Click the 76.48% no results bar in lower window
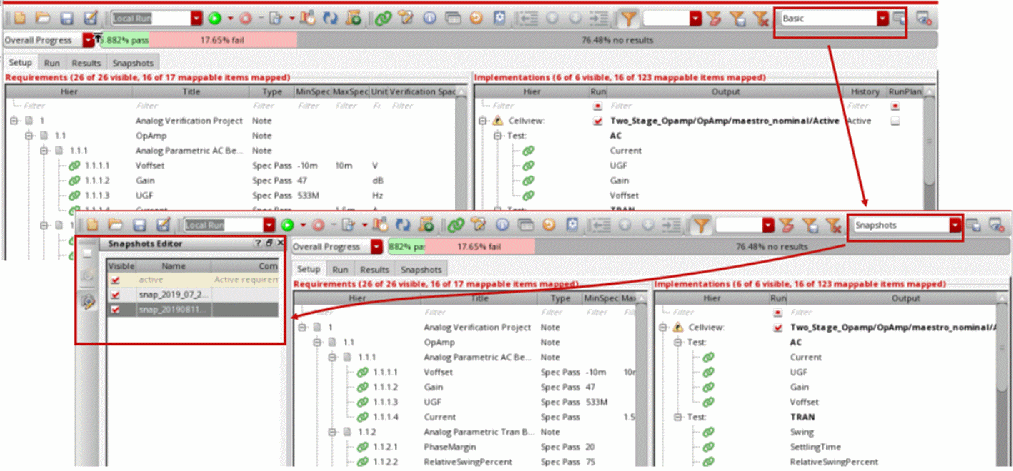Viewport: 1013px width, 471px height. tap(771, 247)
